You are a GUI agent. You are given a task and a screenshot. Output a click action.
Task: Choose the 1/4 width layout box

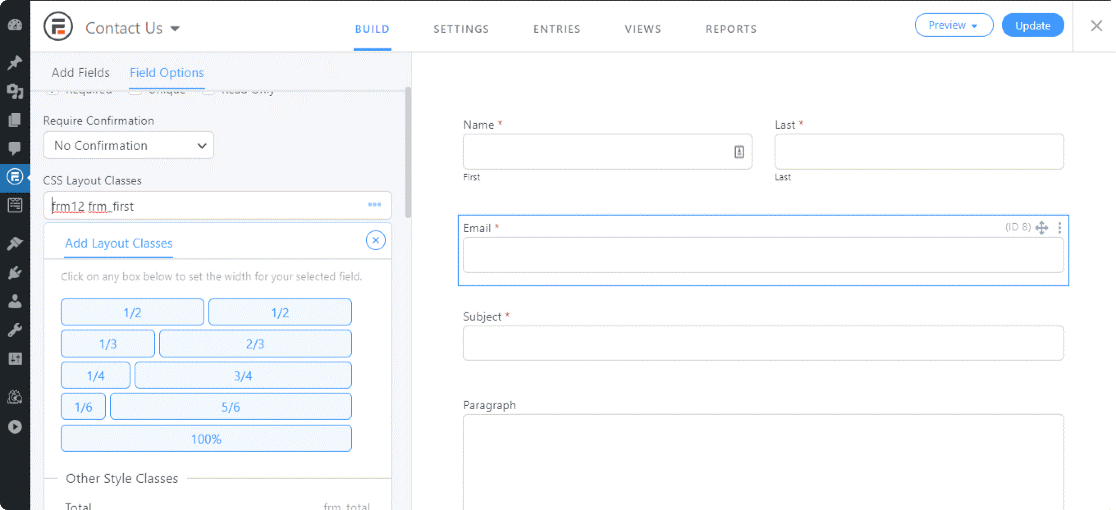pyautogui.click(x=95, y=376)
